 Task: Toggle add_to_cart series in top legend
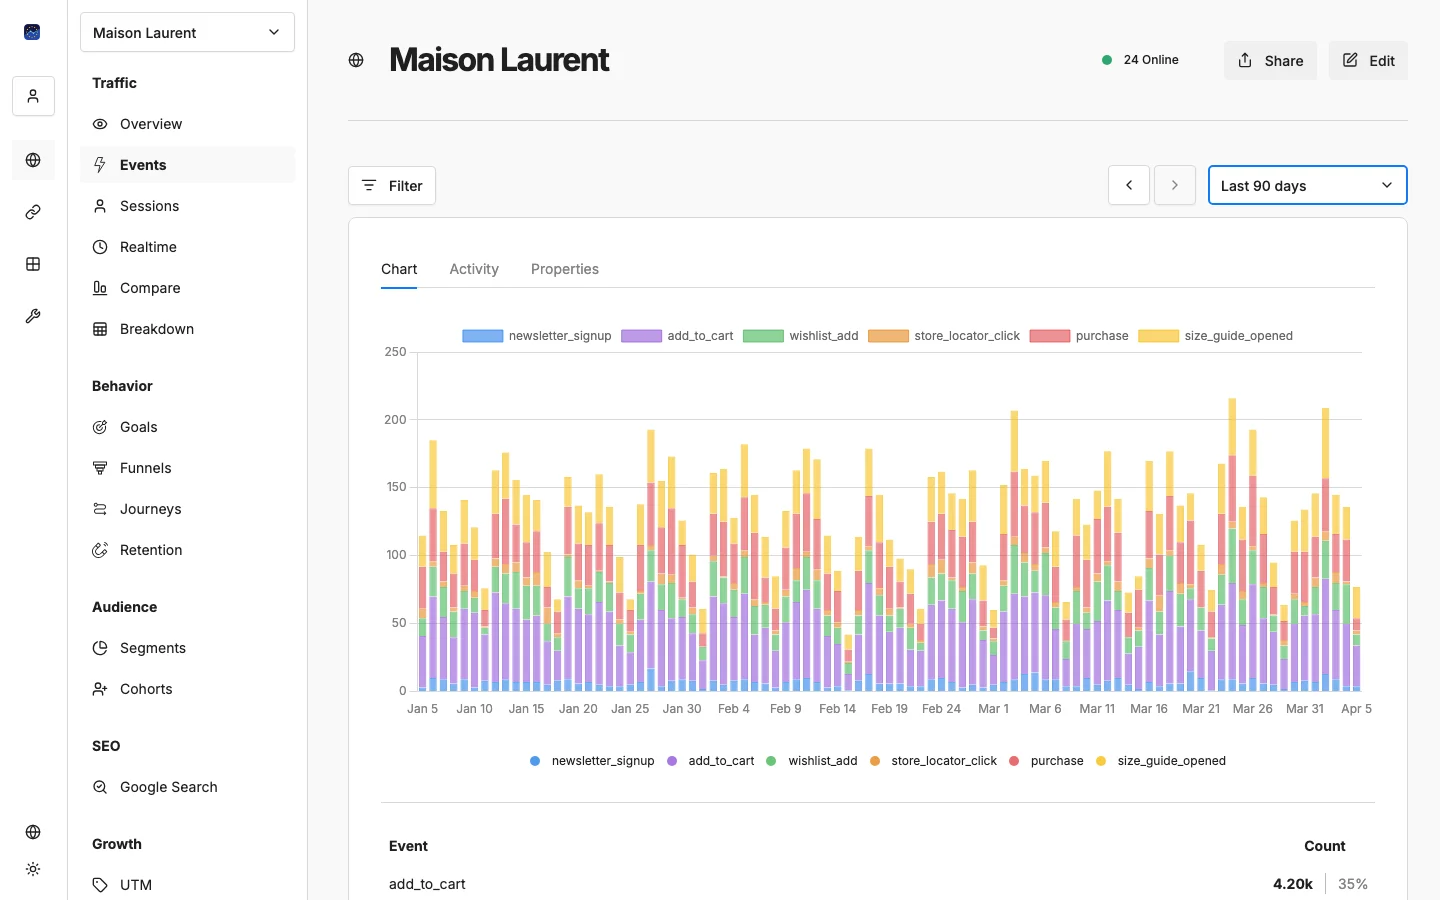click(677, 336)
